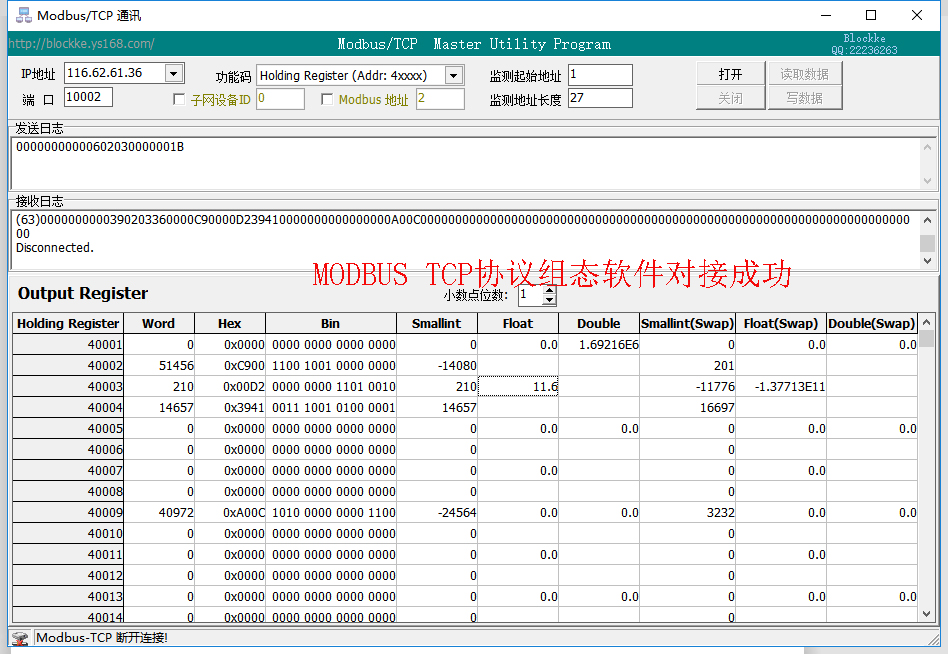Click the 接收日志 scroll down arrow
Screen dimensions: 948x654
pos(927,261)
